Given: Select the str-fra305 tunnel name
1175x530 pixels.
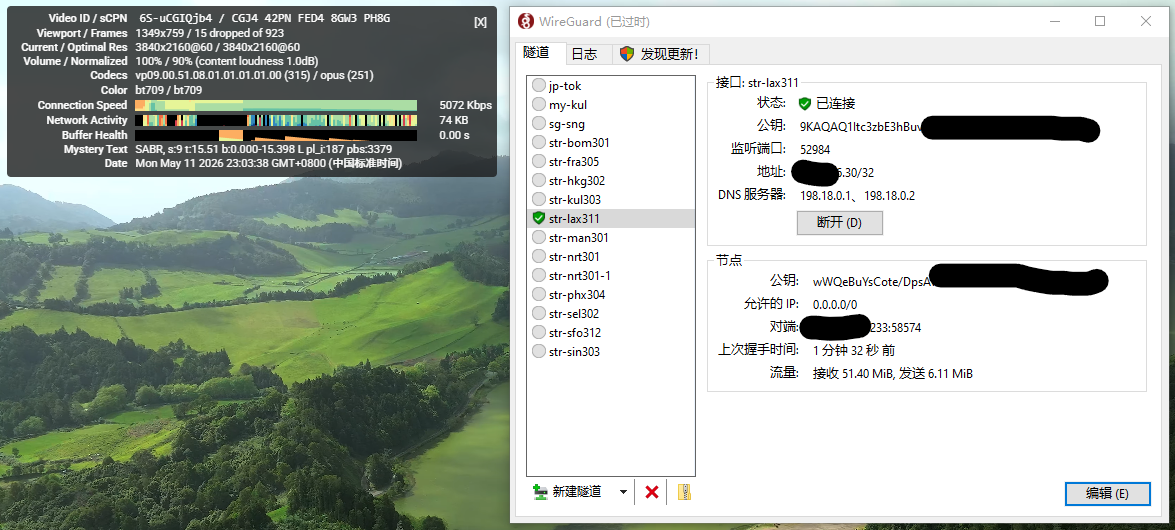Looking at the screenshot, I should (574, 162).
